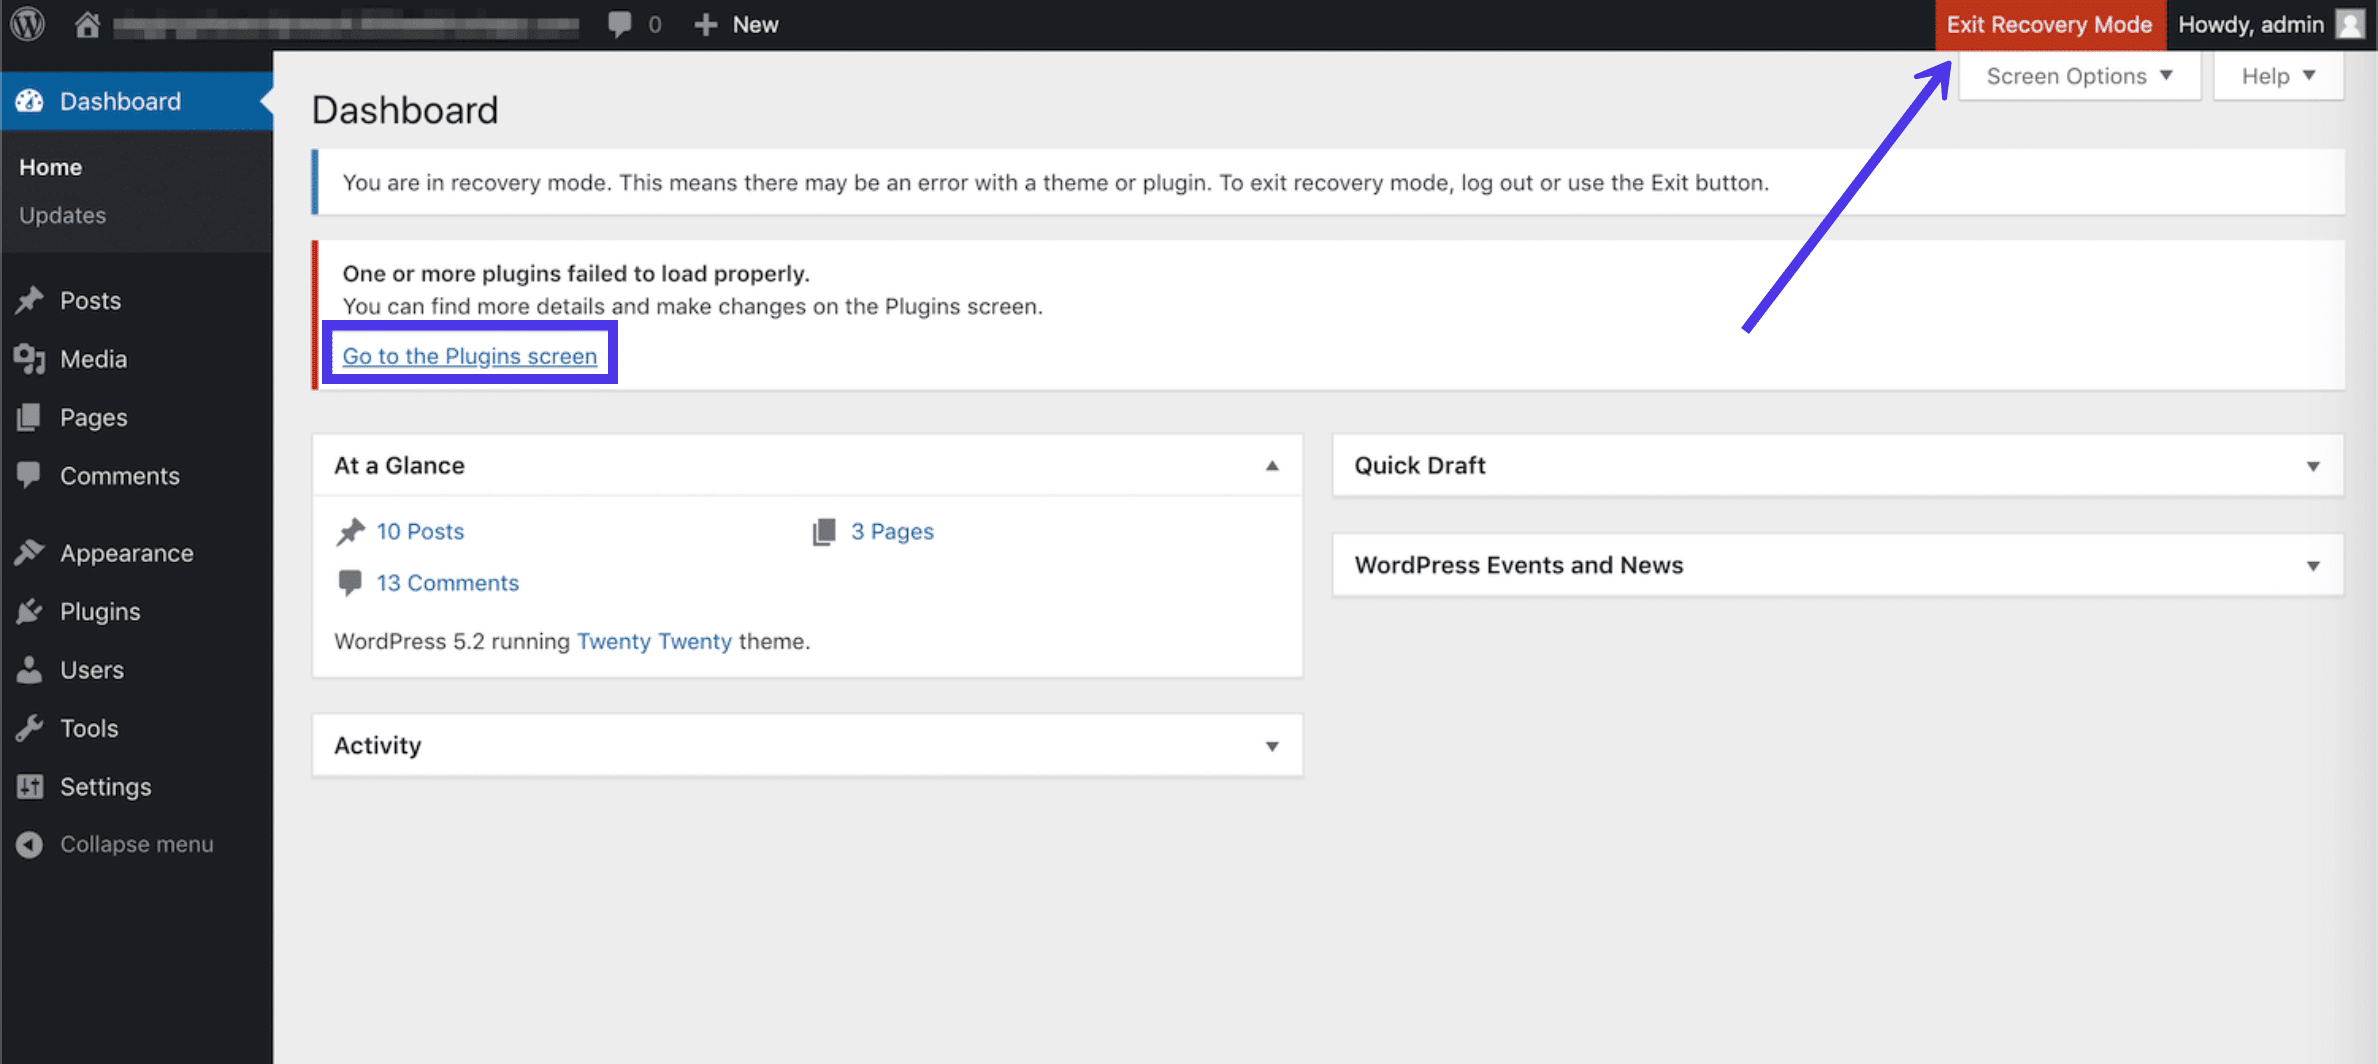2378x1064 pixels.
Task: Click the Plugins plug icon
Action: pos(30,611)
